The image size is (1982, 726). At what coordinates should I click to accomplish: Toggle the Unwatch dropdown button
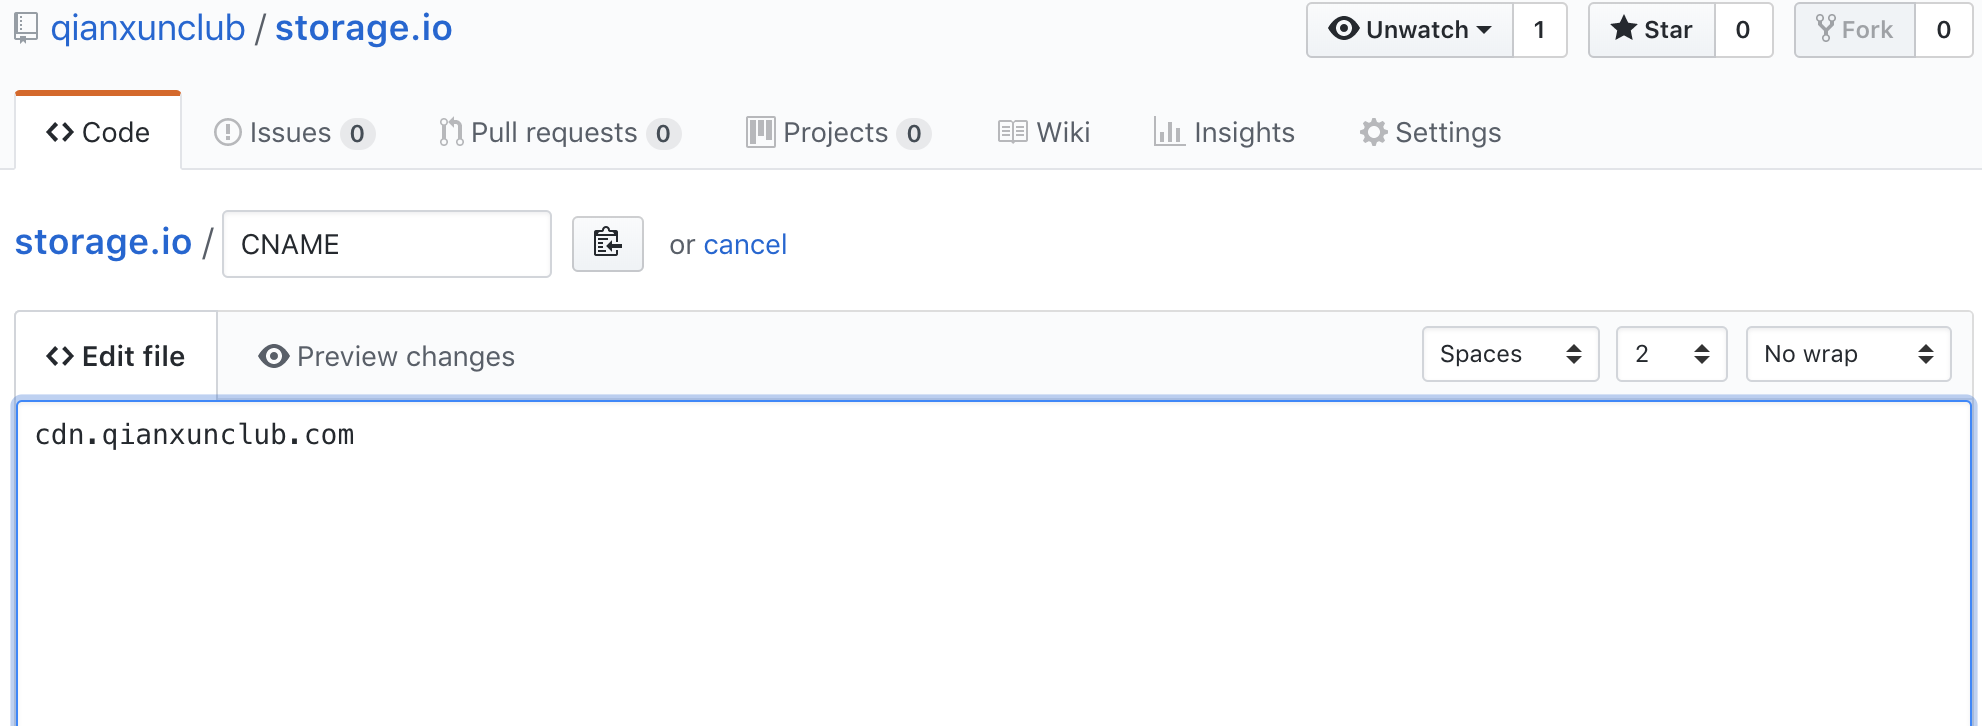click(x=1410, y=30)
